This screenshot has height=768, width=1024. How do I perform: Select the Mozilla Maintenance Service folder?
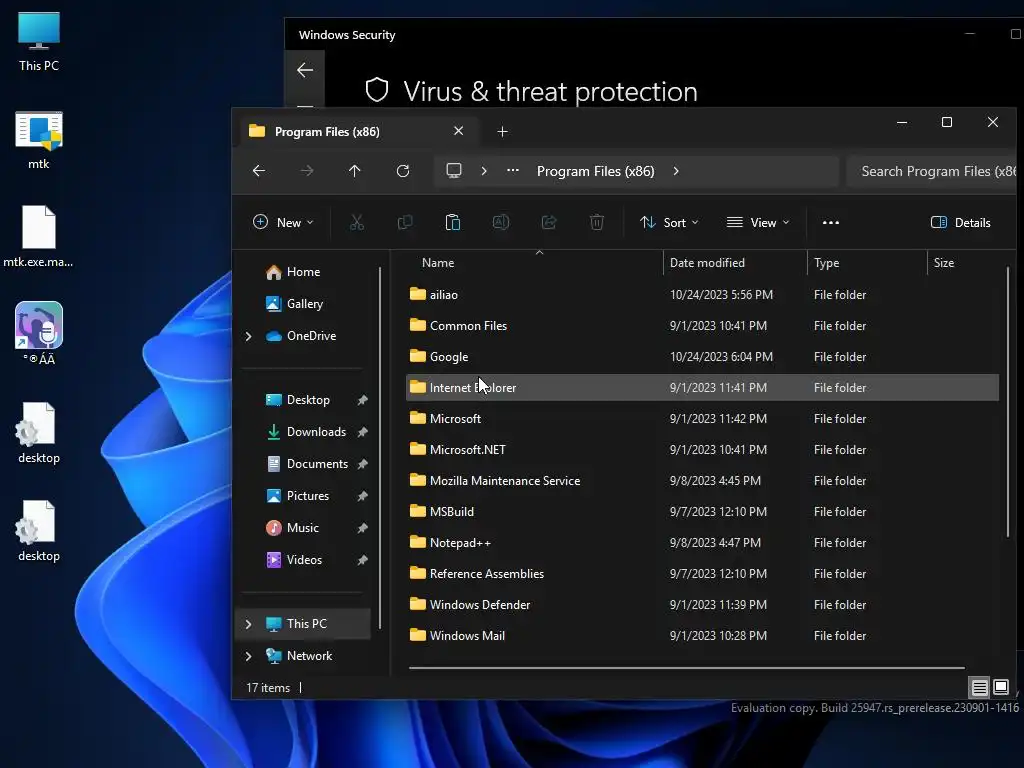tap(702, 481)
